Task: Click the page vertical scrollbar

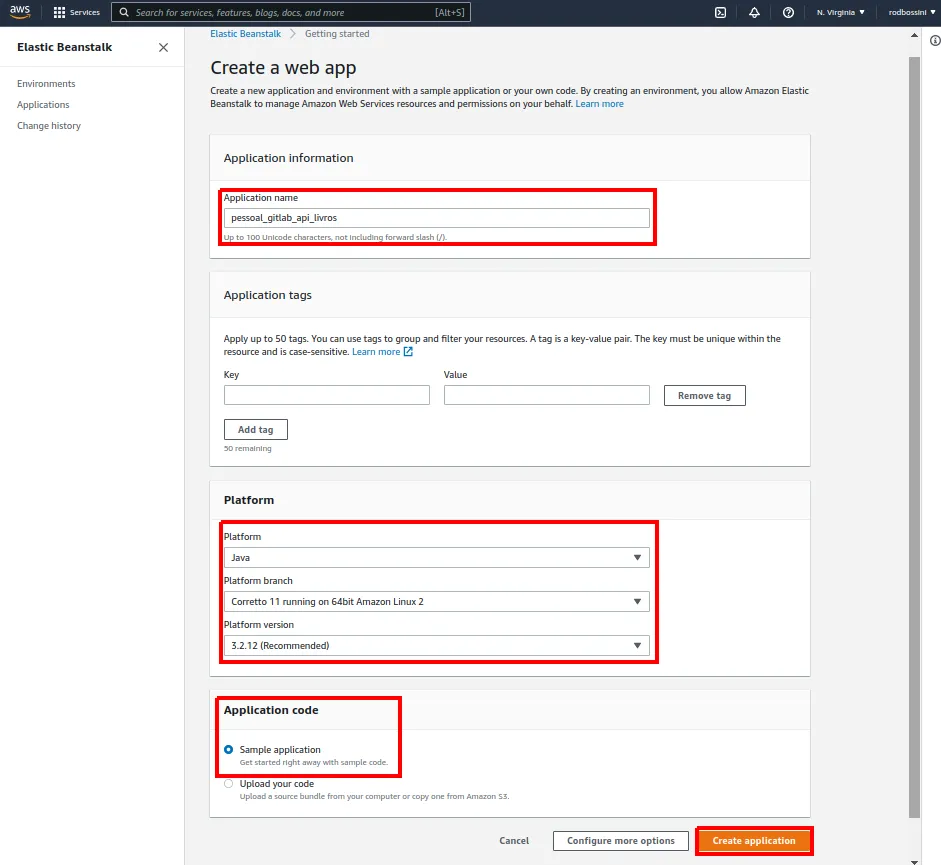Action: (914, 437)
